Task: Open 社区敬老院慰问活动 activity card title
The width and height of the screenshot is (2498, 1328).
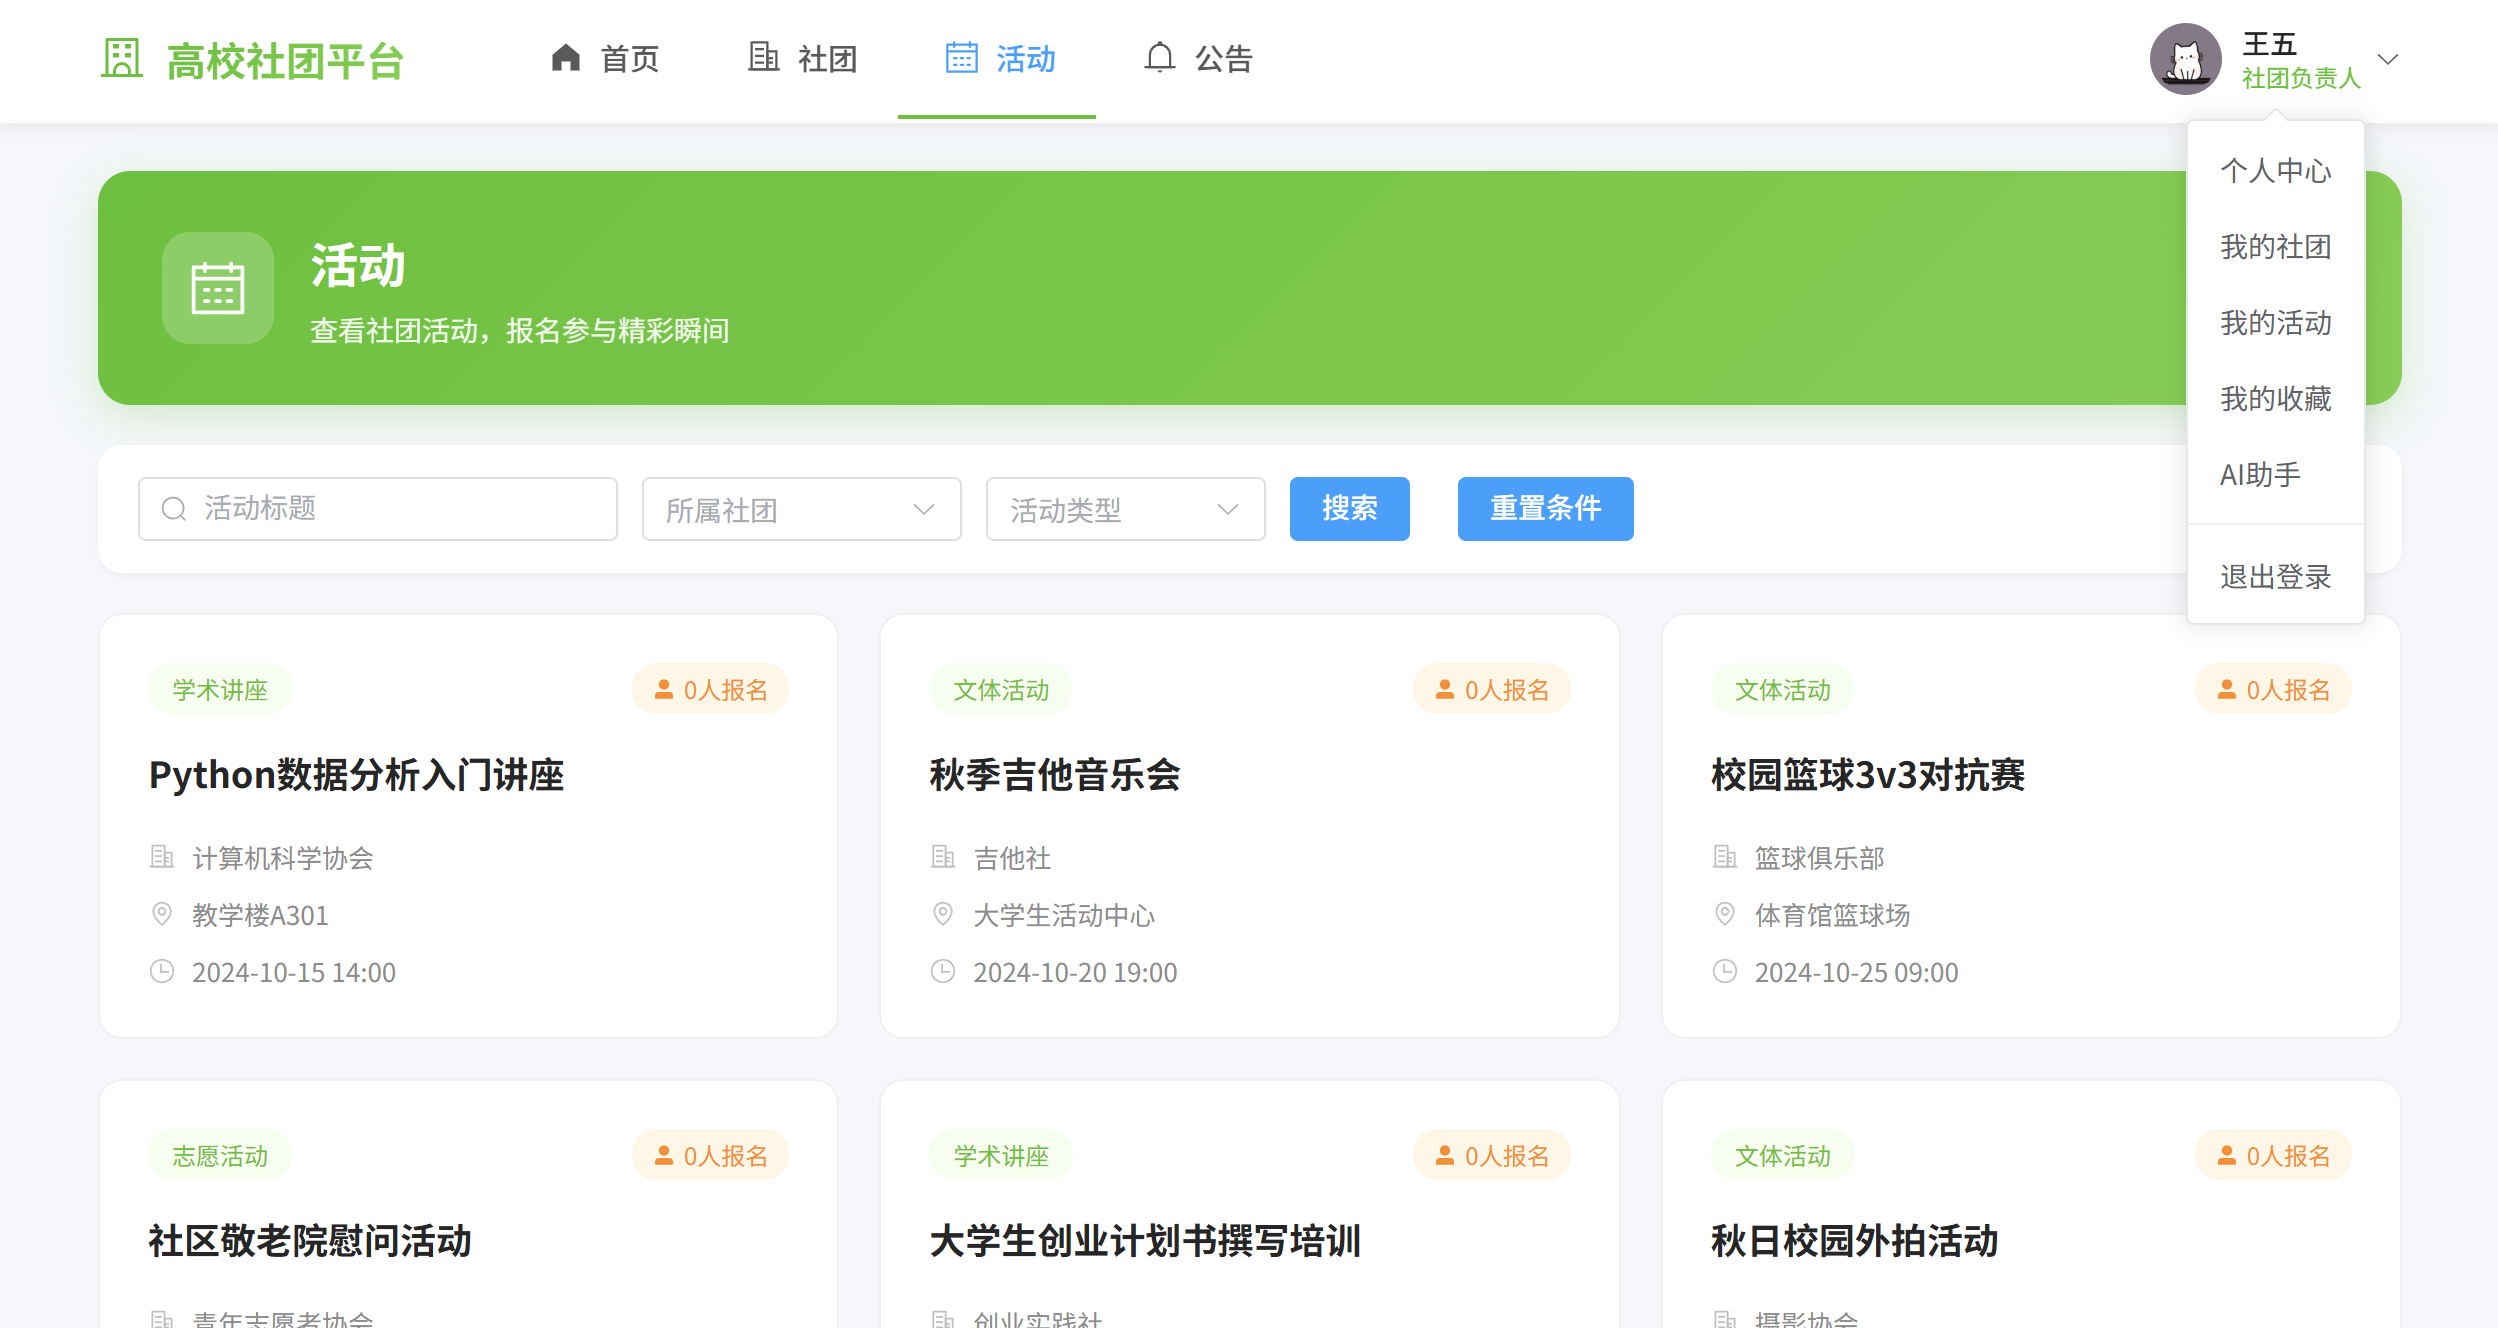Action: coord(310,1241)
